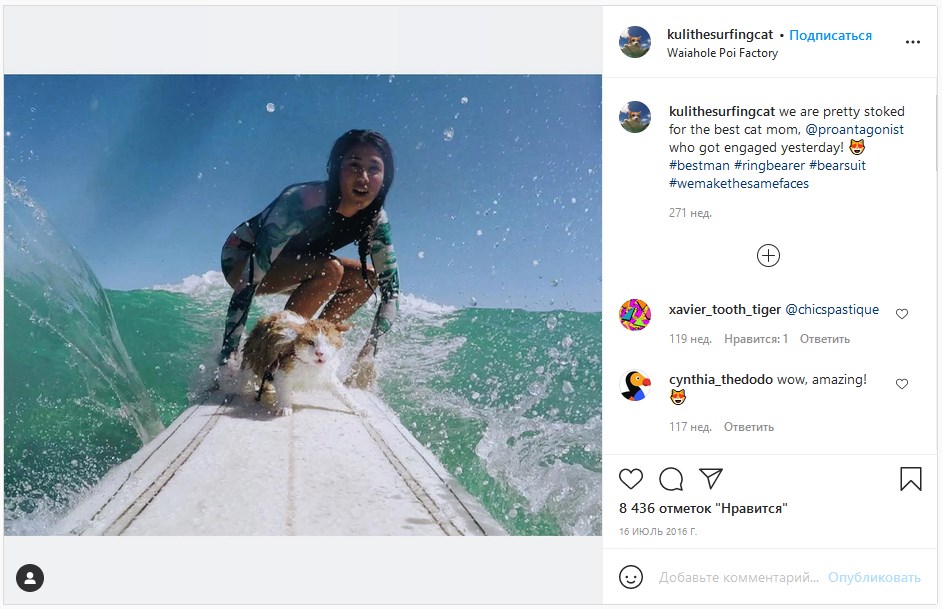This screenshot has width=942, height=609.
Task: Open emoji picker smiley icon
Action: [x=631, y=577]
